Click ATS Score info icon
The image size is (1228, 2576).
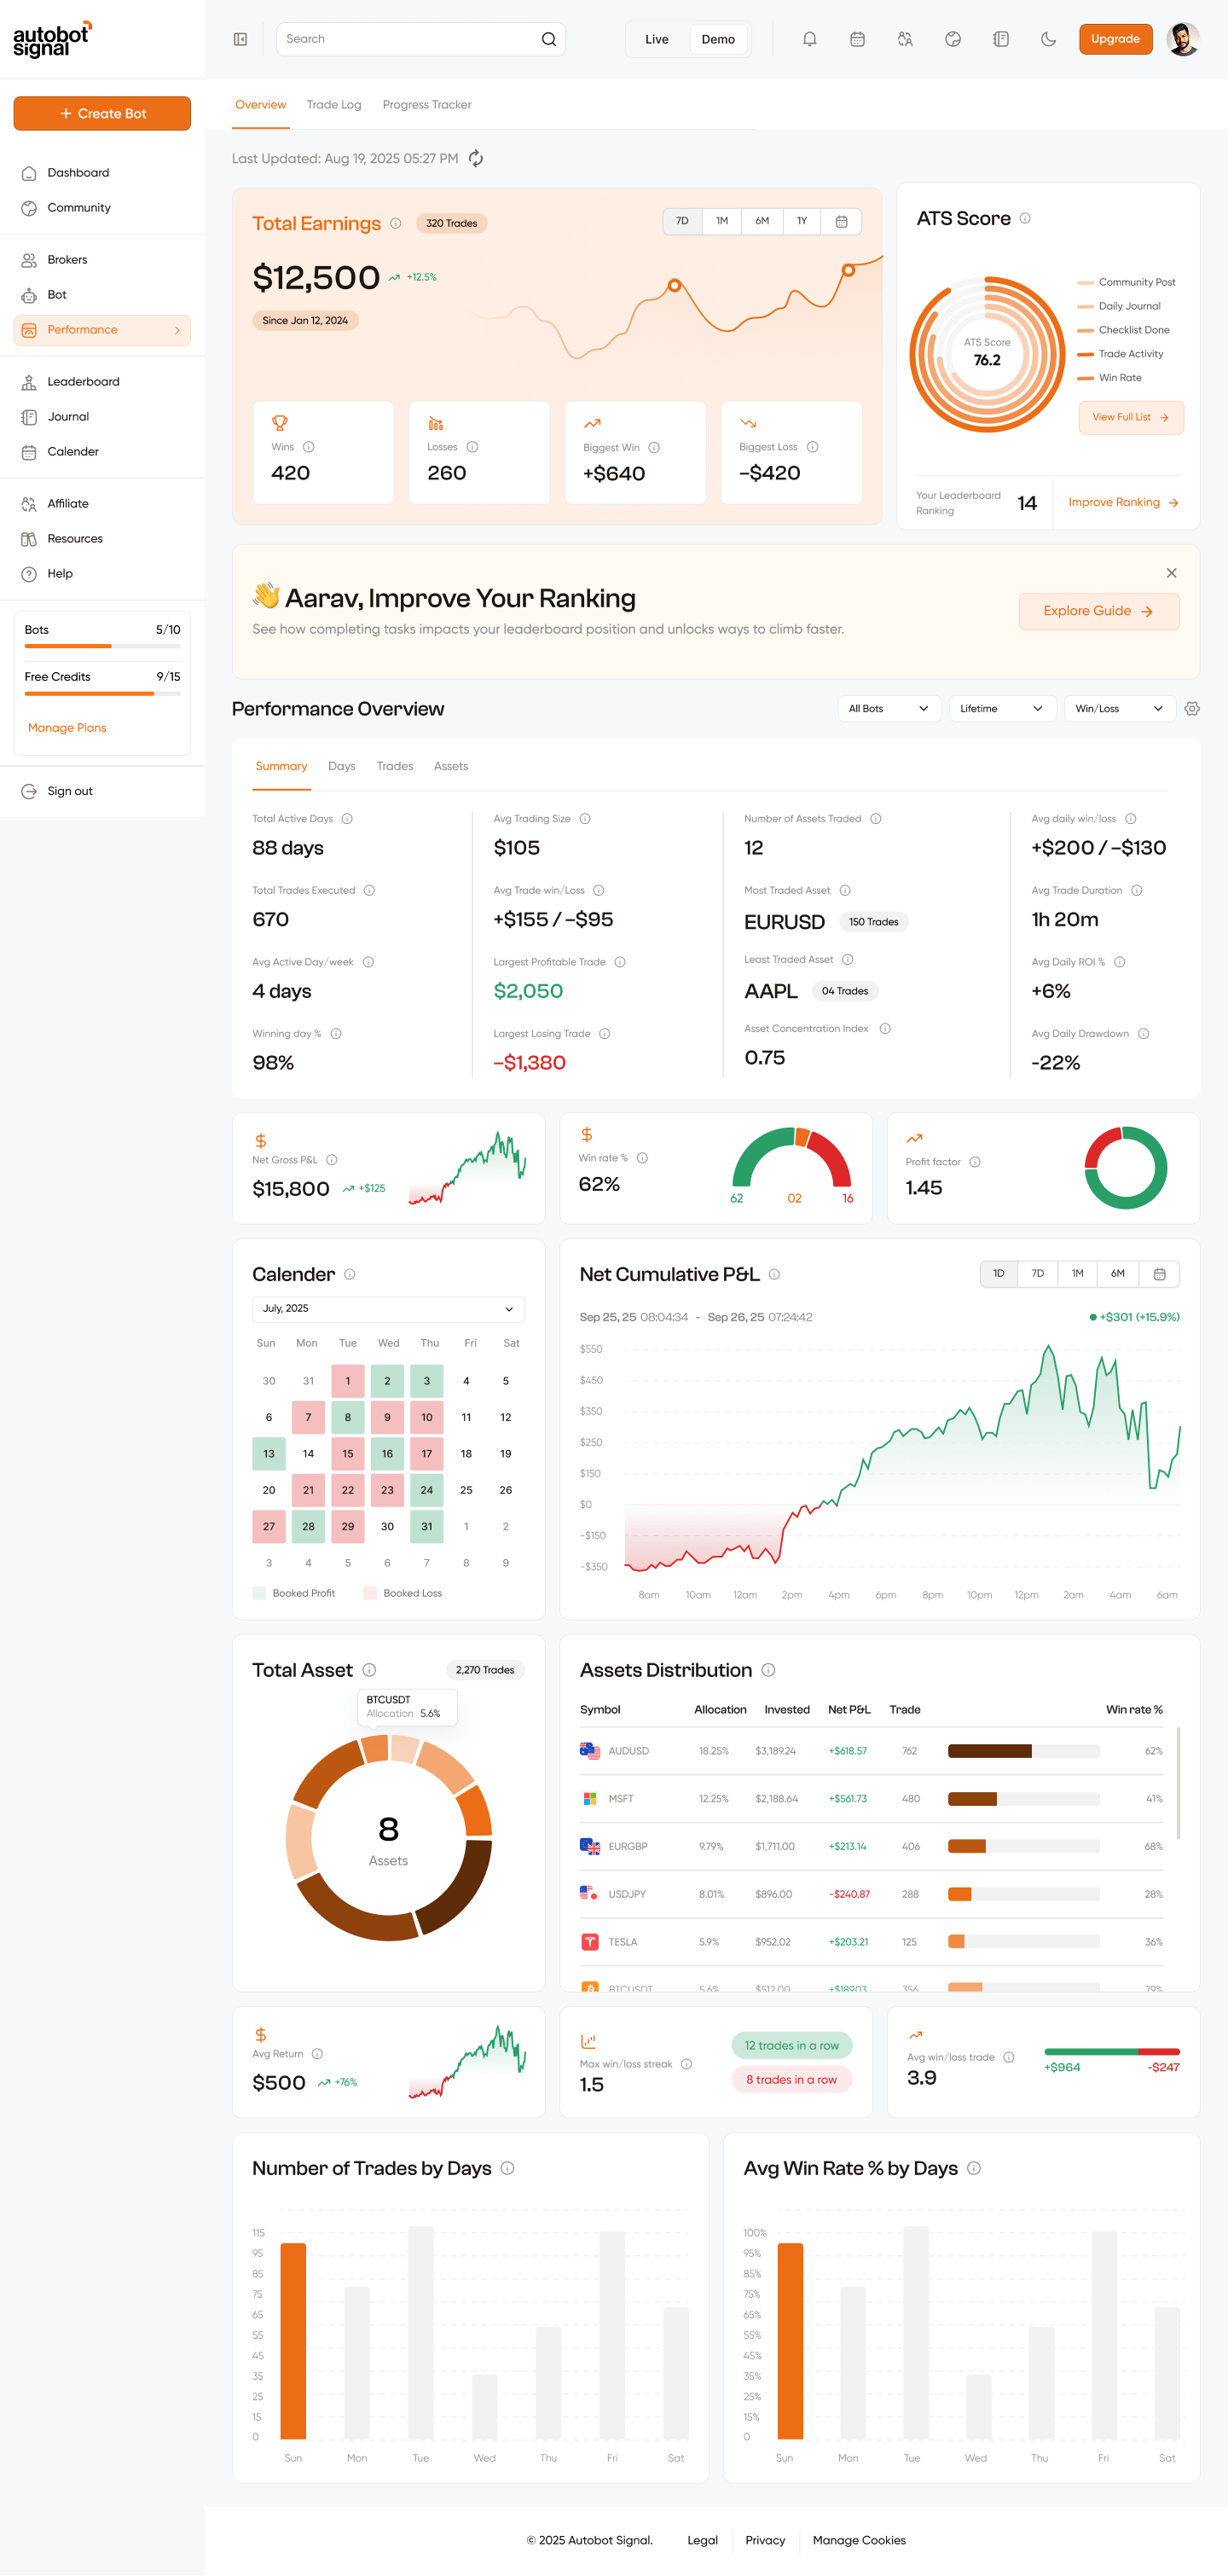coord(1025,218)
